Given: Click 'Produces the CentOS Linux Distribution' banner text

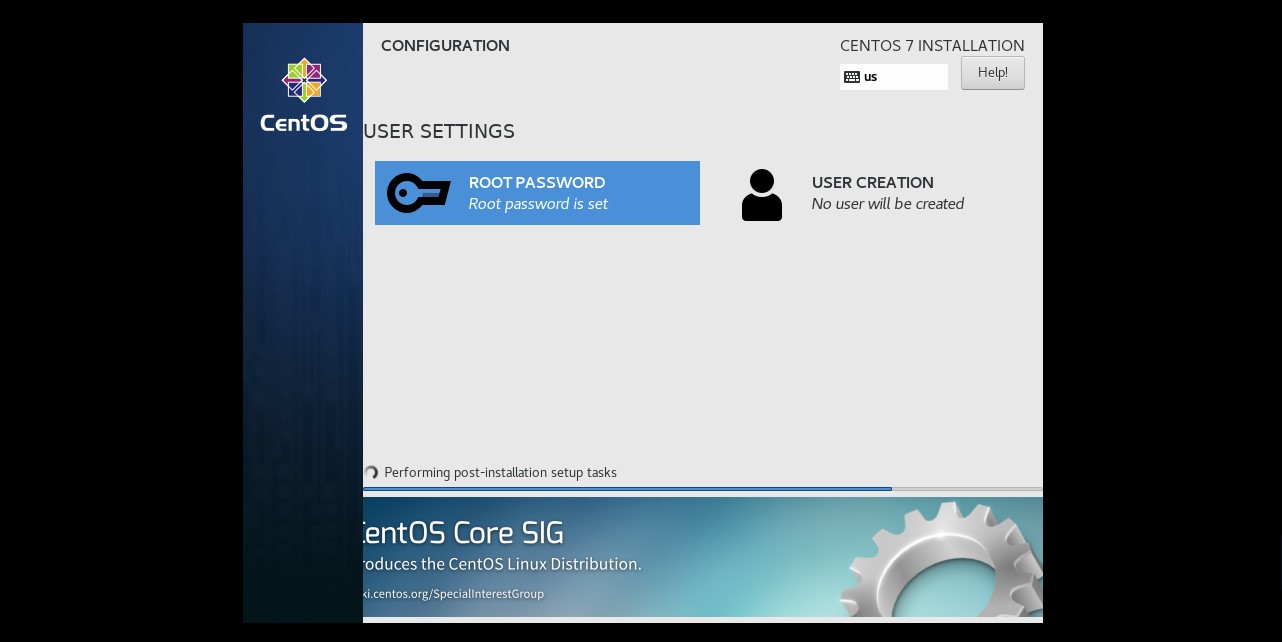Looking at the screenshot, I should pos(502,564).
